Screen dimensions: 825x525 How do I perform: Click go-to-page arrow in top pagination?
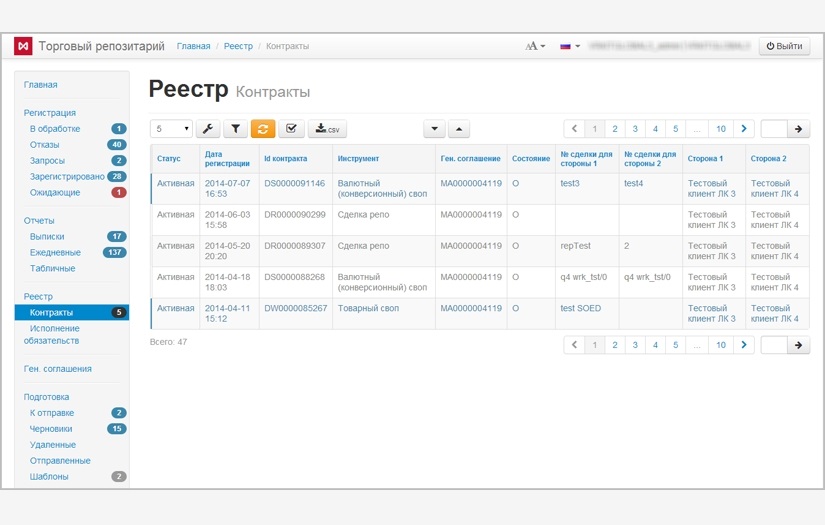tap(798, 129)
